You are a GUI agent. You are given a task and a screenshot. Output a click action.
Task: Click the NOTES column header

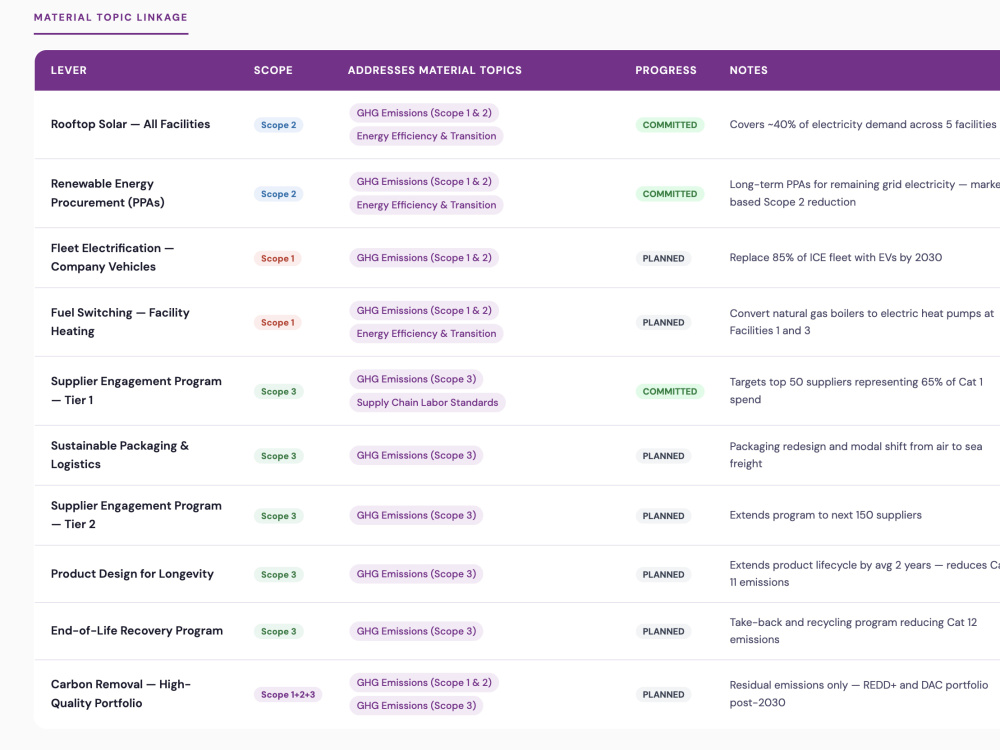click(x=749, y=70)
